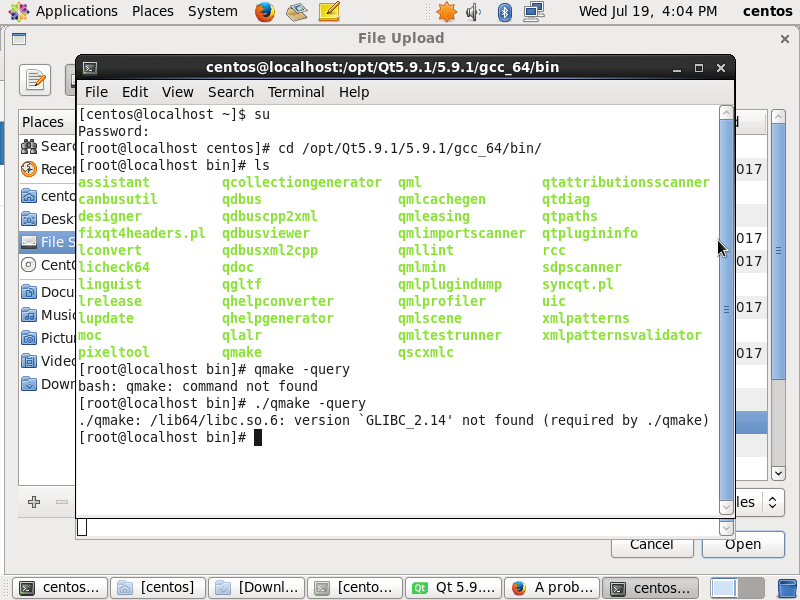Click the File Upload list scrollbar thumb
800x600 pixels.
coord(778,251)
